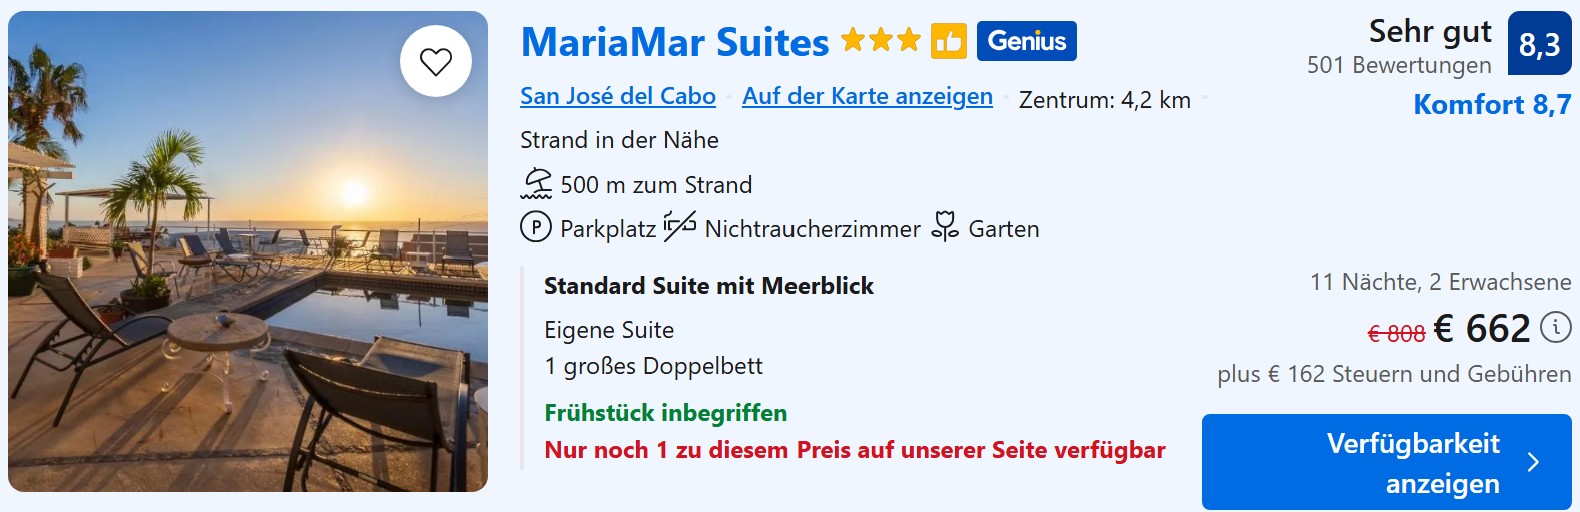This screenshot has width=1580, height=512.
Task: Click the parking P icon
Action: click(536, 228)
